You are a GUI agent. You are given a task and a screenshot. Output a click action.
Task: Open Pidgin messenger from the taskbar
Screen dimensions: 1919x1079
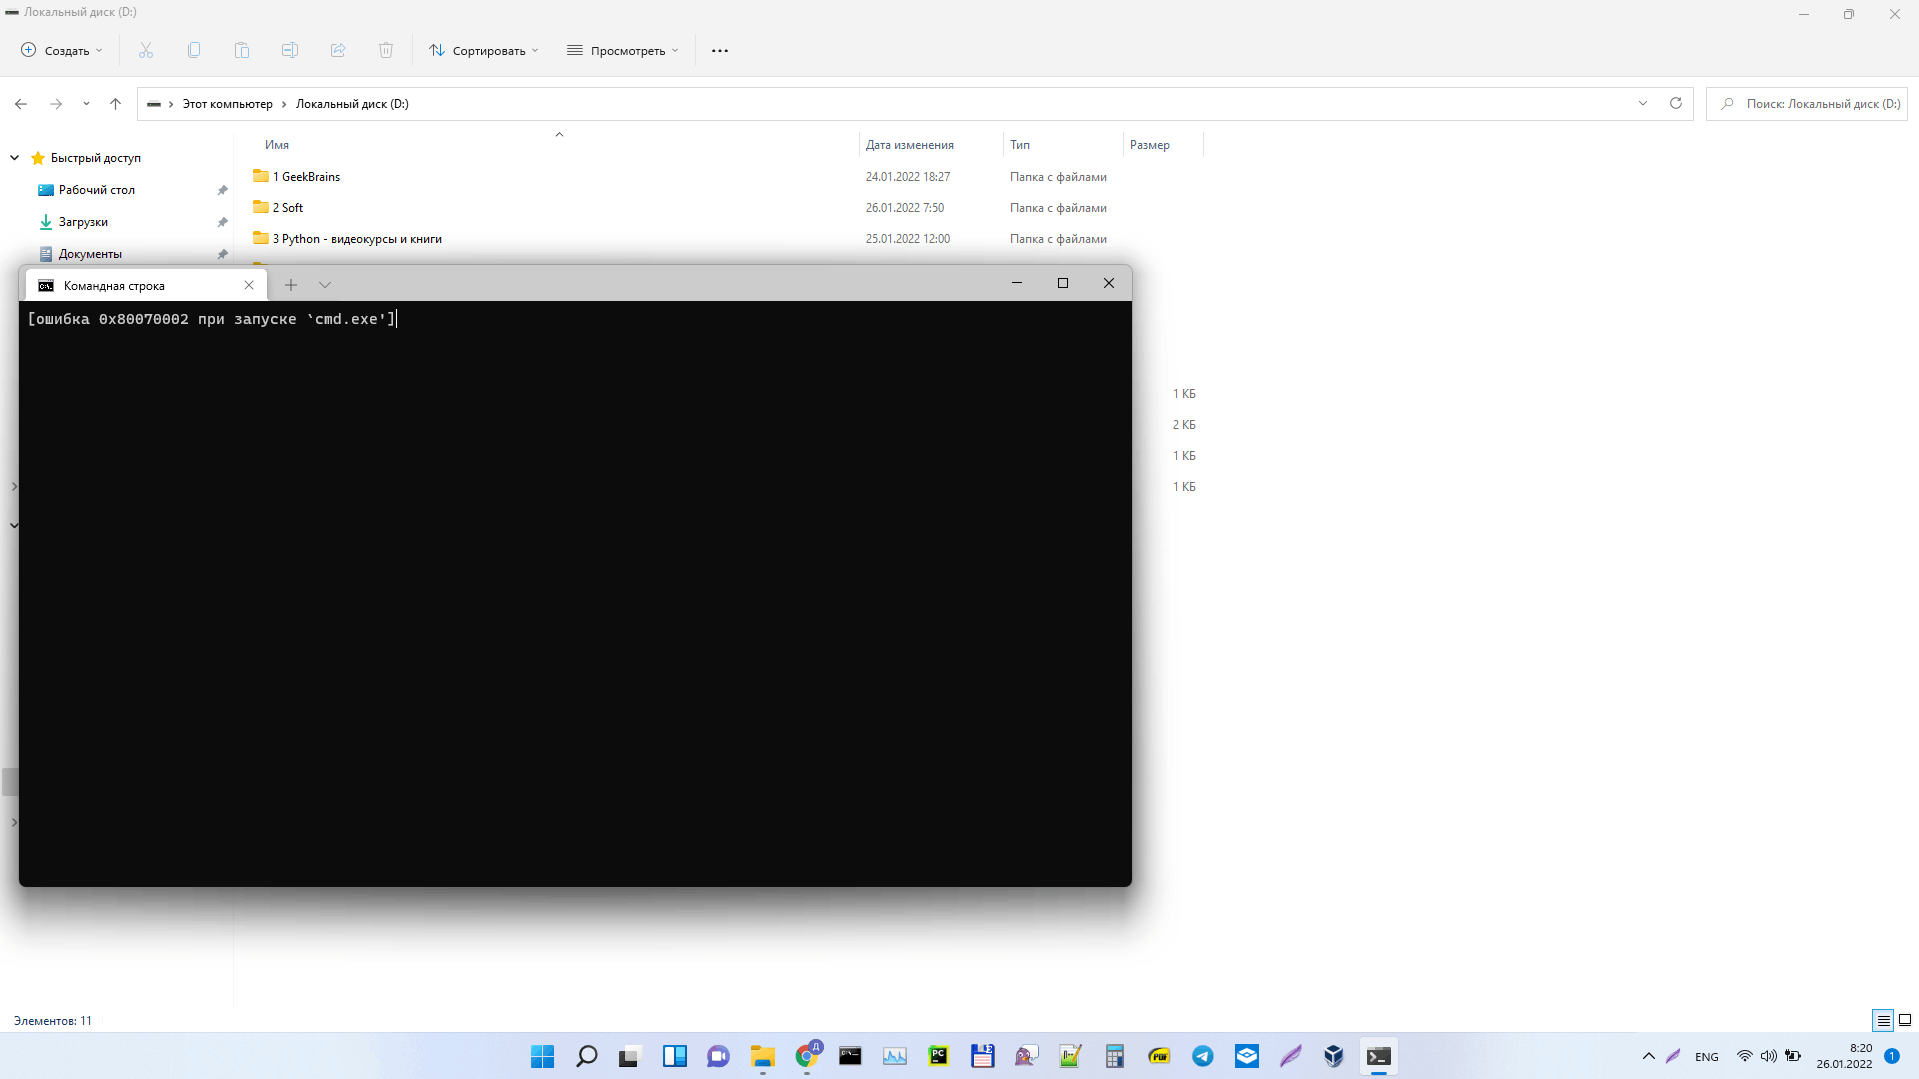(1027, 1056)
